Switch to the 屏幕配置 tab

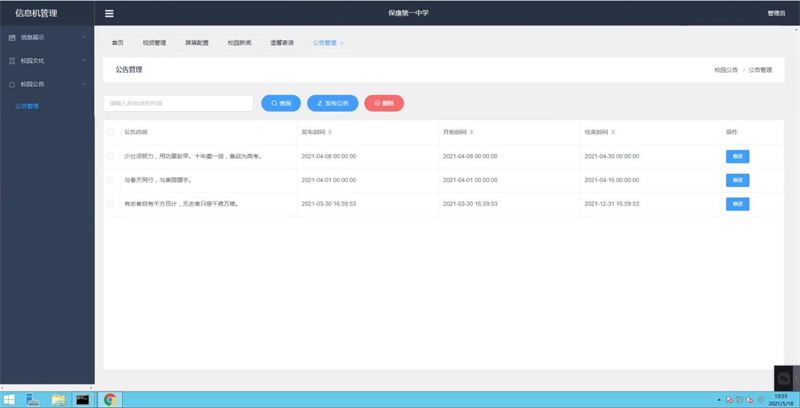pos(197,43)
